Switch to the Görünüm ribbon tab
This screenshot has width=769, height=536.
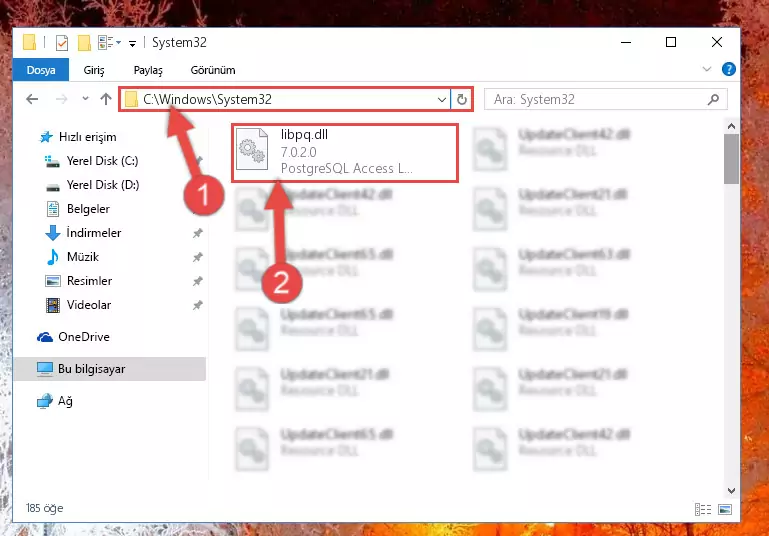(x=213, y=70)
